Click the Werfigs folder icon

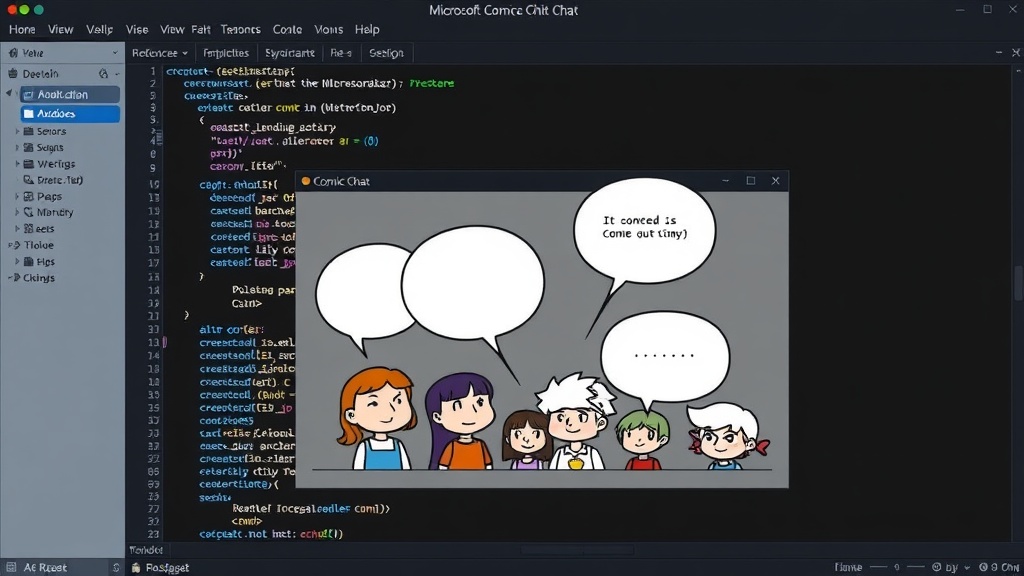pyautogui.click(x=28, y=164)
